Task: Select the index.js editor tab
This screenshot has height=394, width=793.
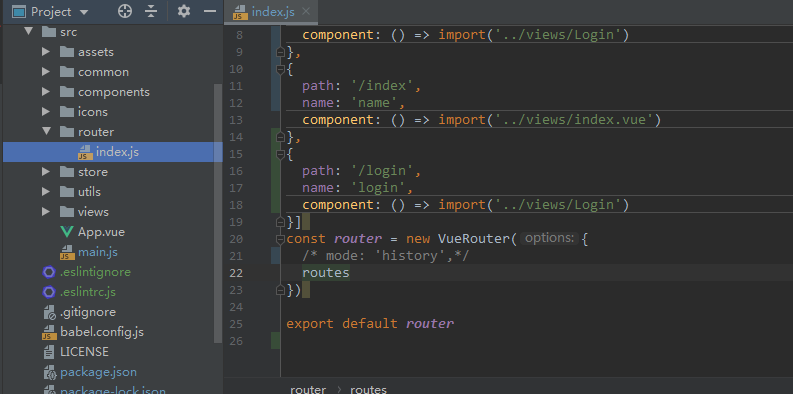Action: point(272,12)
